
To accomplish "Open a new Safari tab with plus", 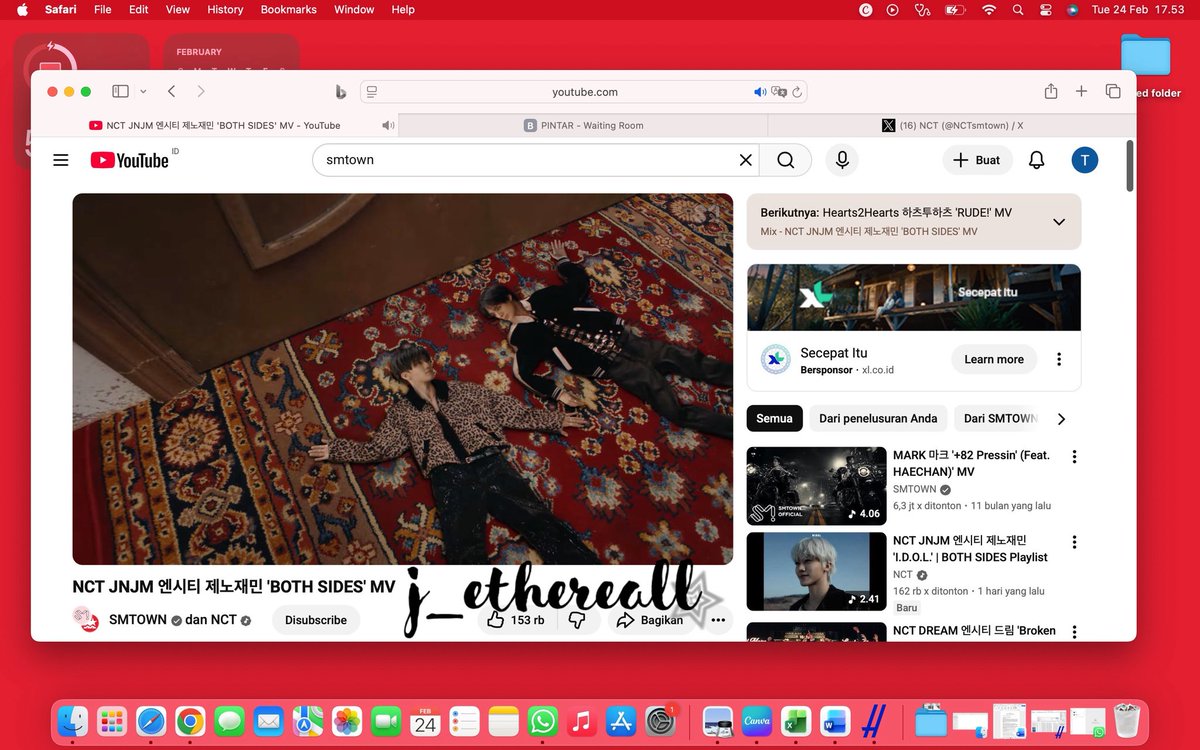I will (1081, 91).
